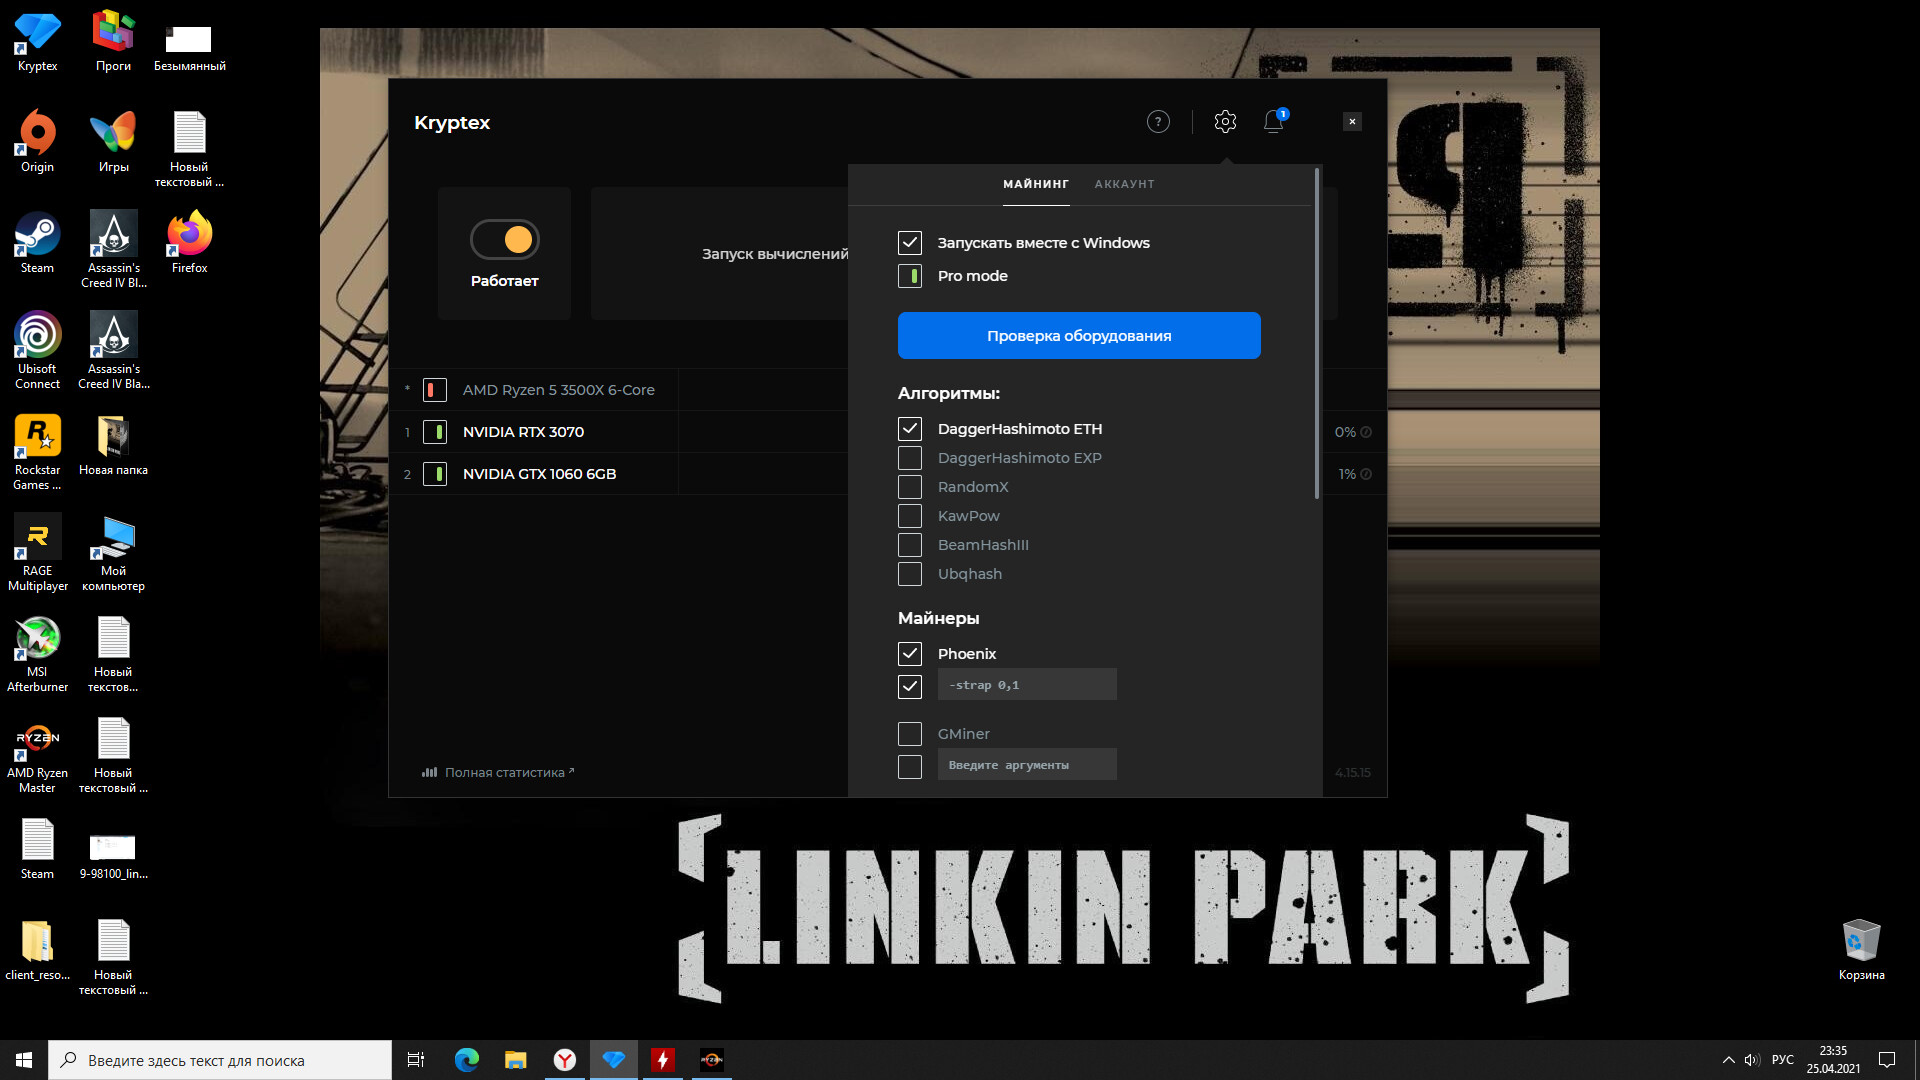Select the МАЙНИНГ tab
The width and height of the screenshot is (1920, 1080).
(1036, 184)
